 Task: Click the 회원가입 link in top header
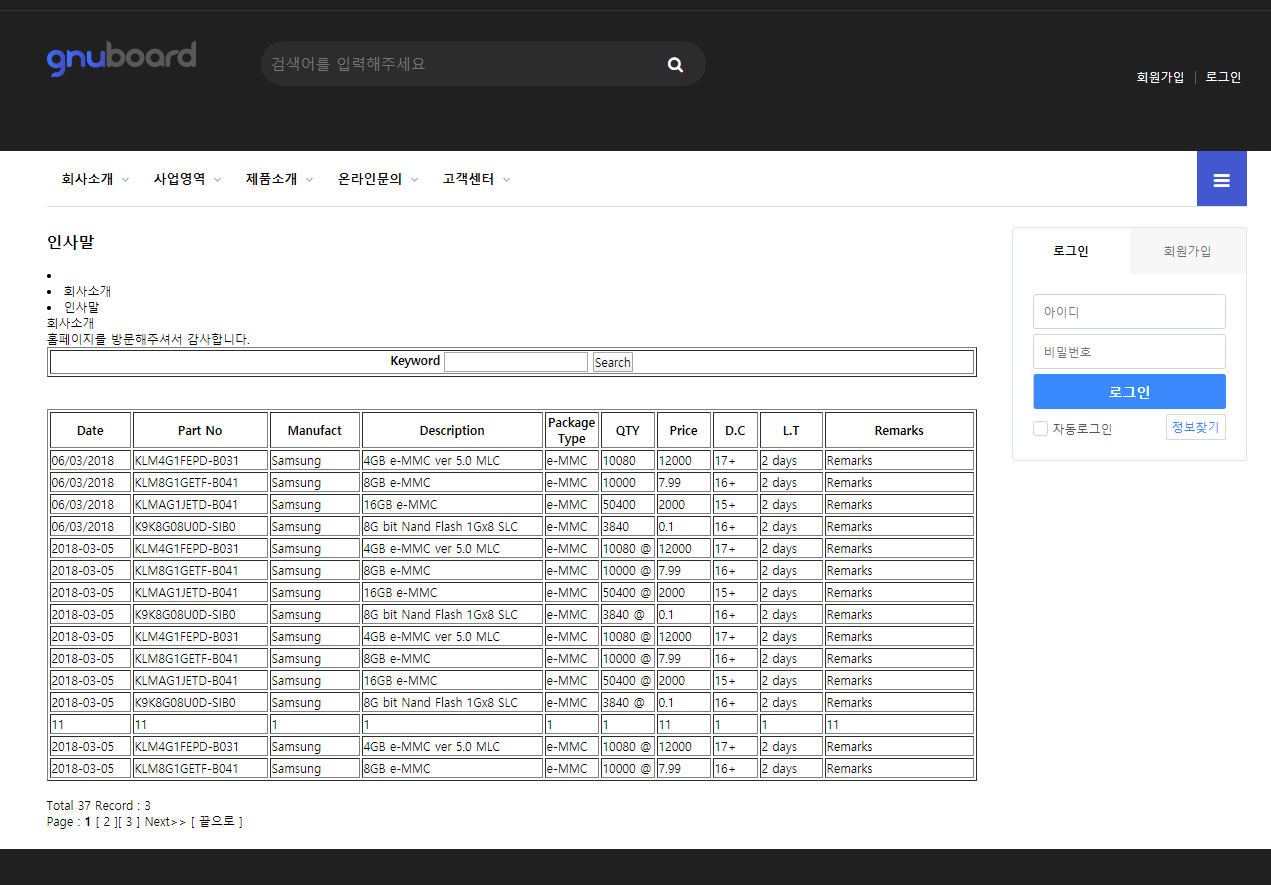1159,77
